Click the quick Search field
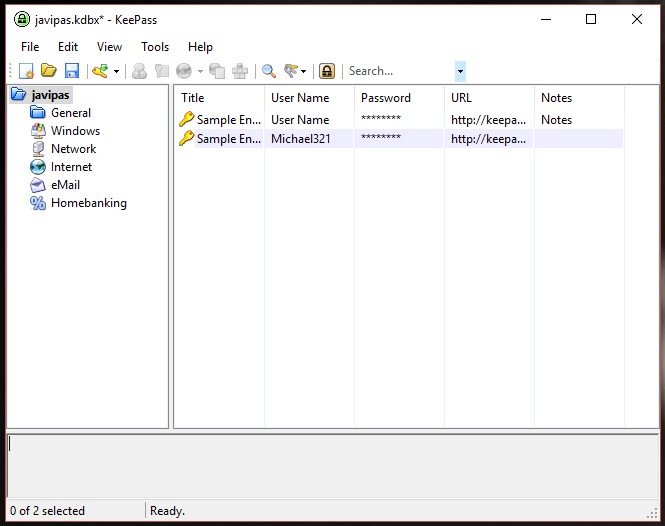This screenshot has width=665, height=526. tap(401, 71)
